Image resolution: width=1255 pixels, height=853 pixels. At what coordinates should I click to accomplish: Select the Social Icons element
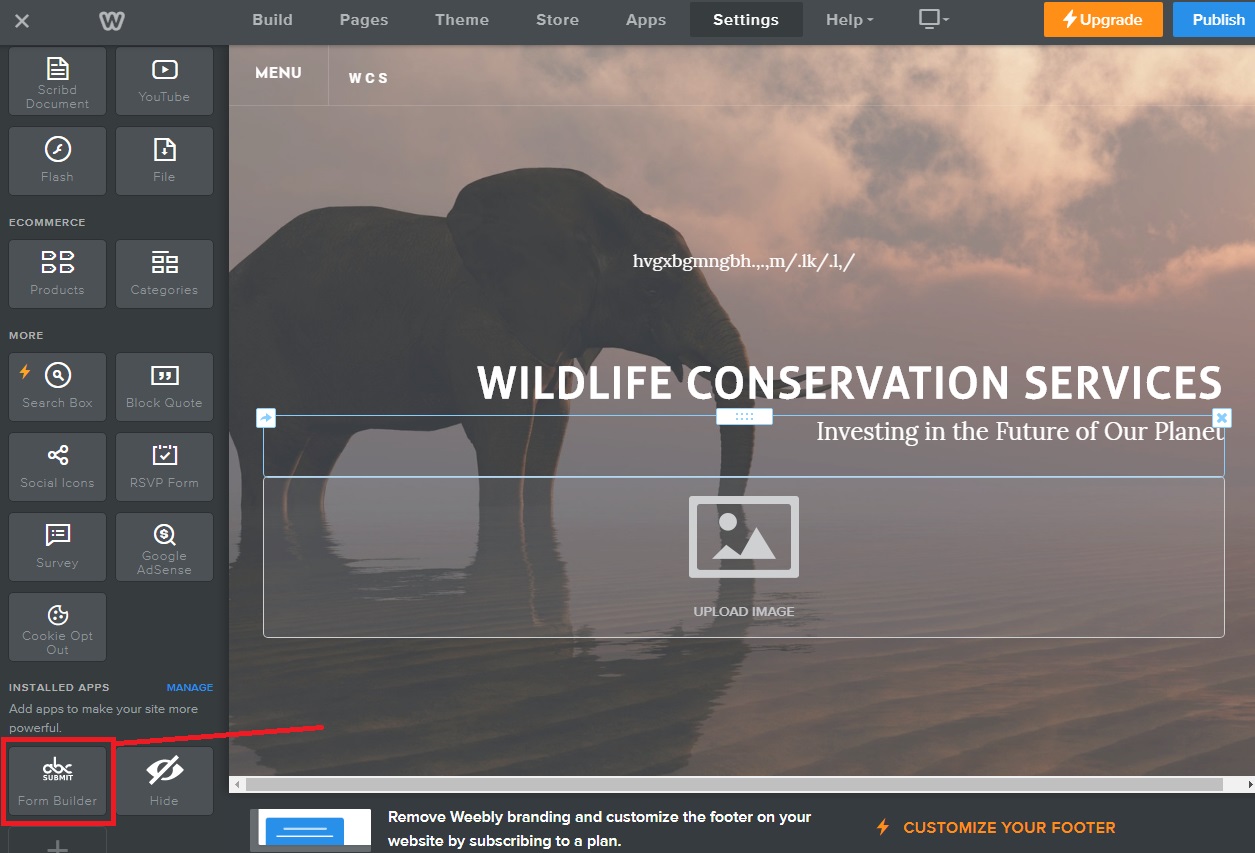[57, 466]
